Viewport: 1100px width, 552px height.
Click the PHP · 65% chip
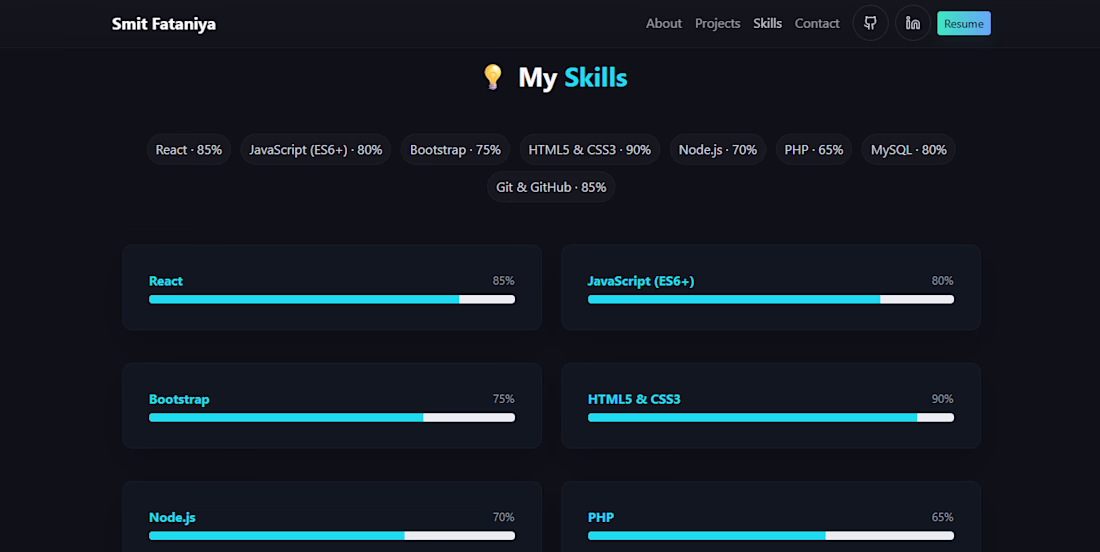[814, 149]
